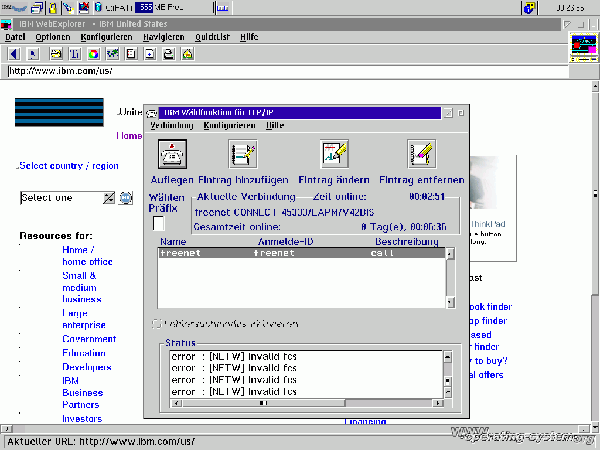The image size is (600, 450).
Task: Click the Select country / region link
Action: tap(68, 166)
